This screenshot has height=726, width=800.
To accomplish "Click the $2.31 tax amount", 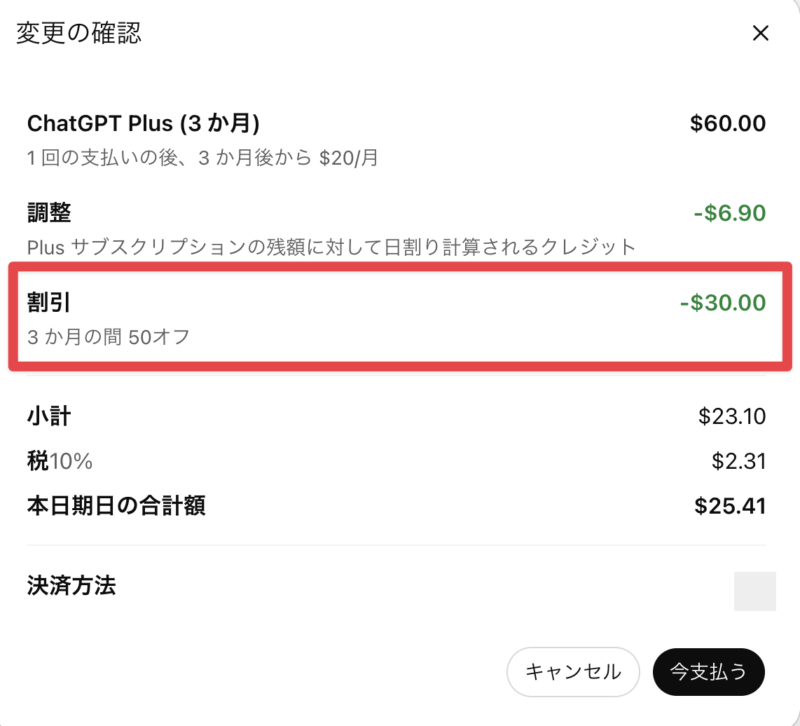I will point(738,461).
